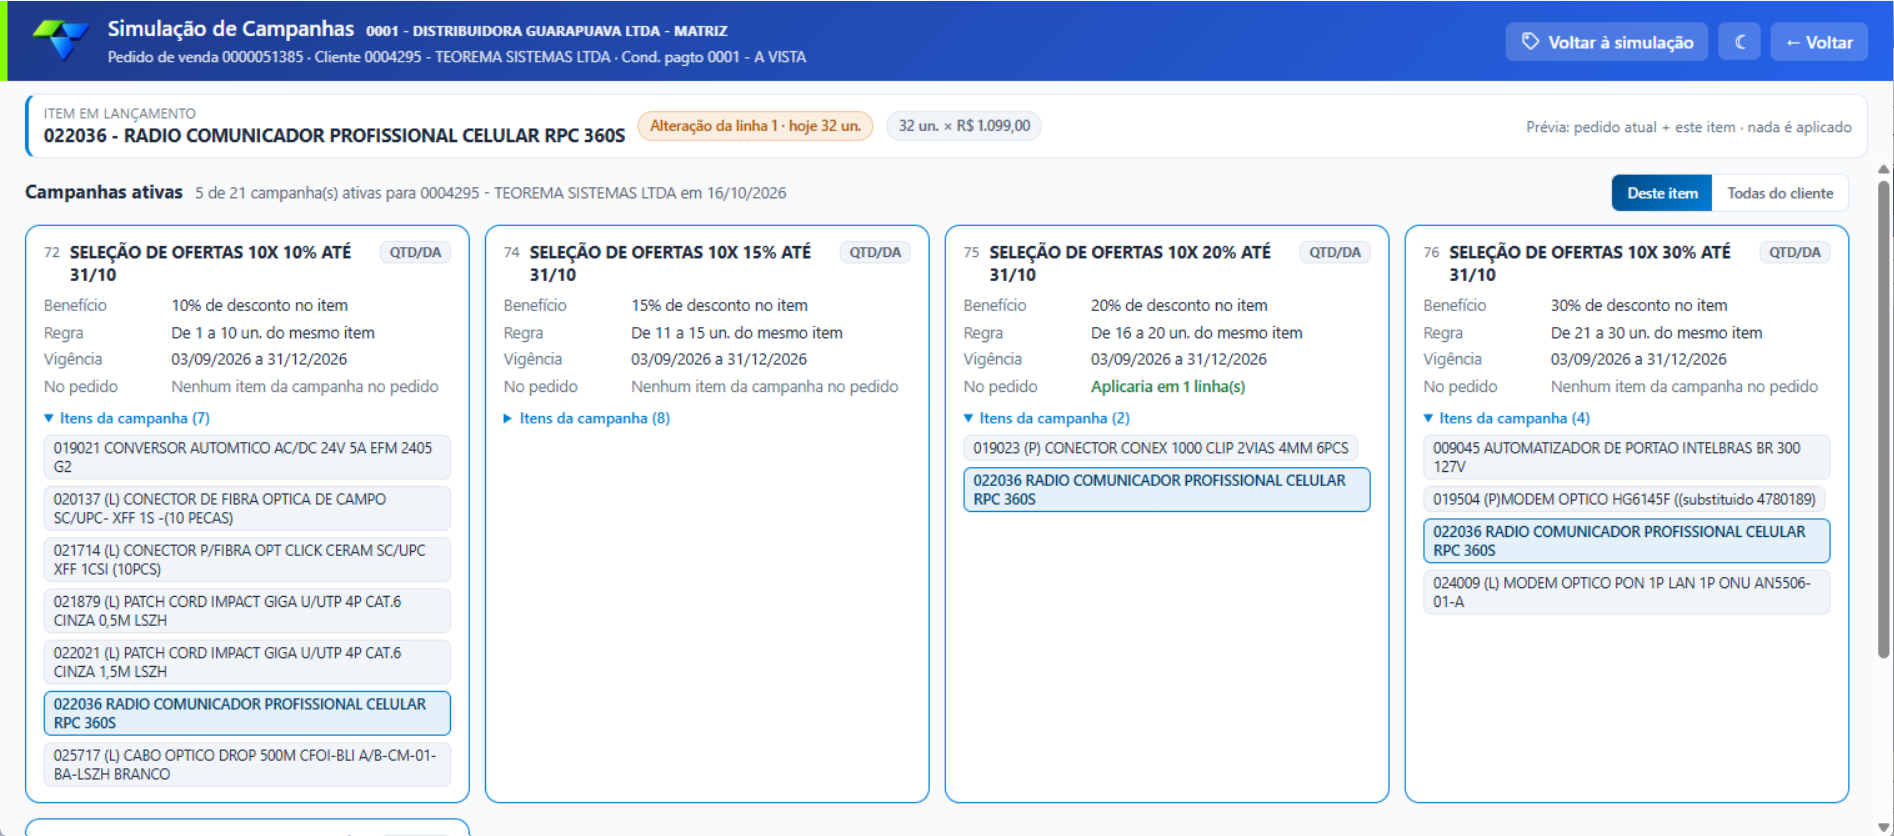Select highlighted 022036 RADIO in campaign 75
The image size is (1894, 836).
tap(1167, 490)
